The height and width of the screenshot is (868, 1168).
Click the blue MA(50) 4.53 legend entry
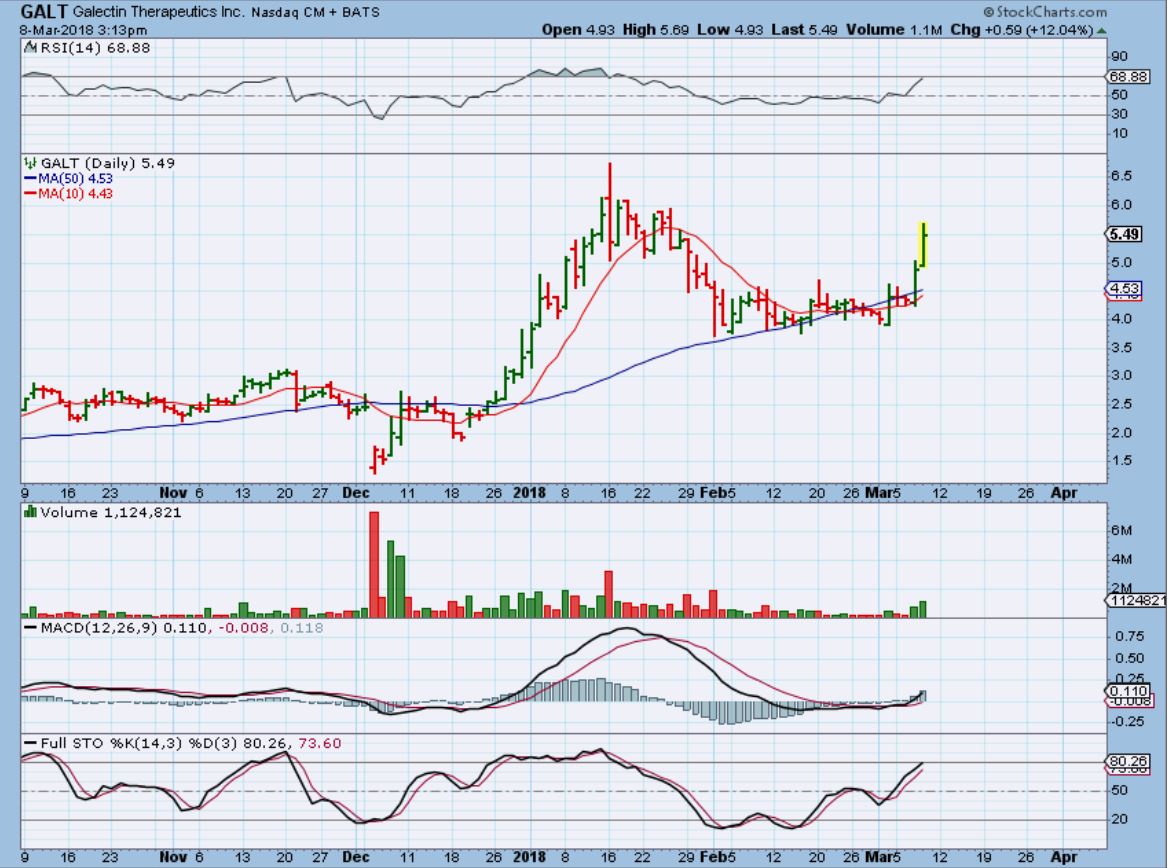click(70, 179)
